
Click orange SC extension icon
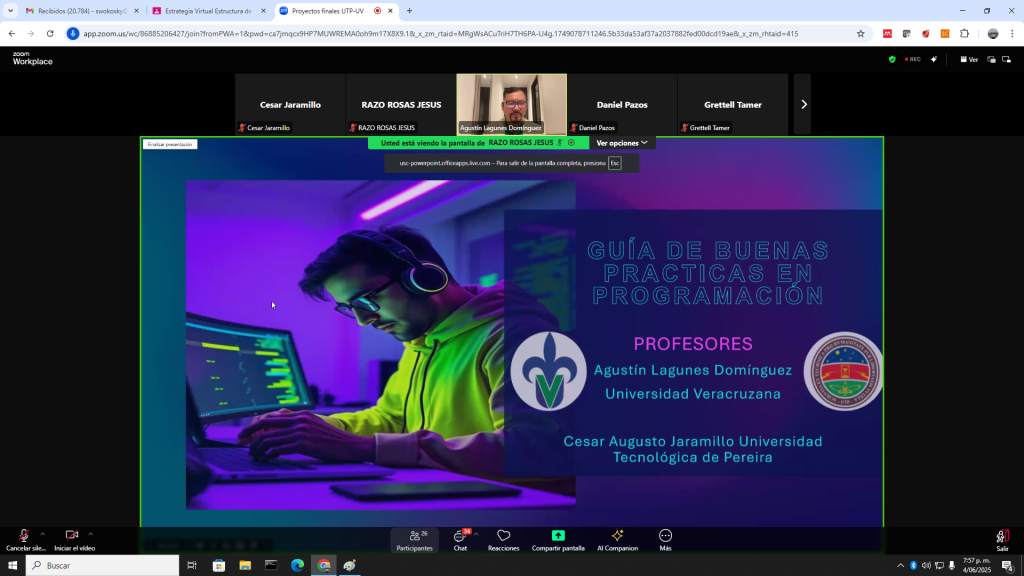[x=945, y=34]
